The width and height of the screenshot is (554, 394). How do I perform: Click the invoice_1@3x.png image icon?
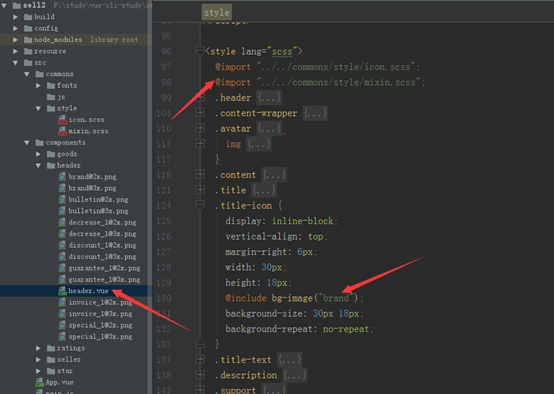click(62, 313)
